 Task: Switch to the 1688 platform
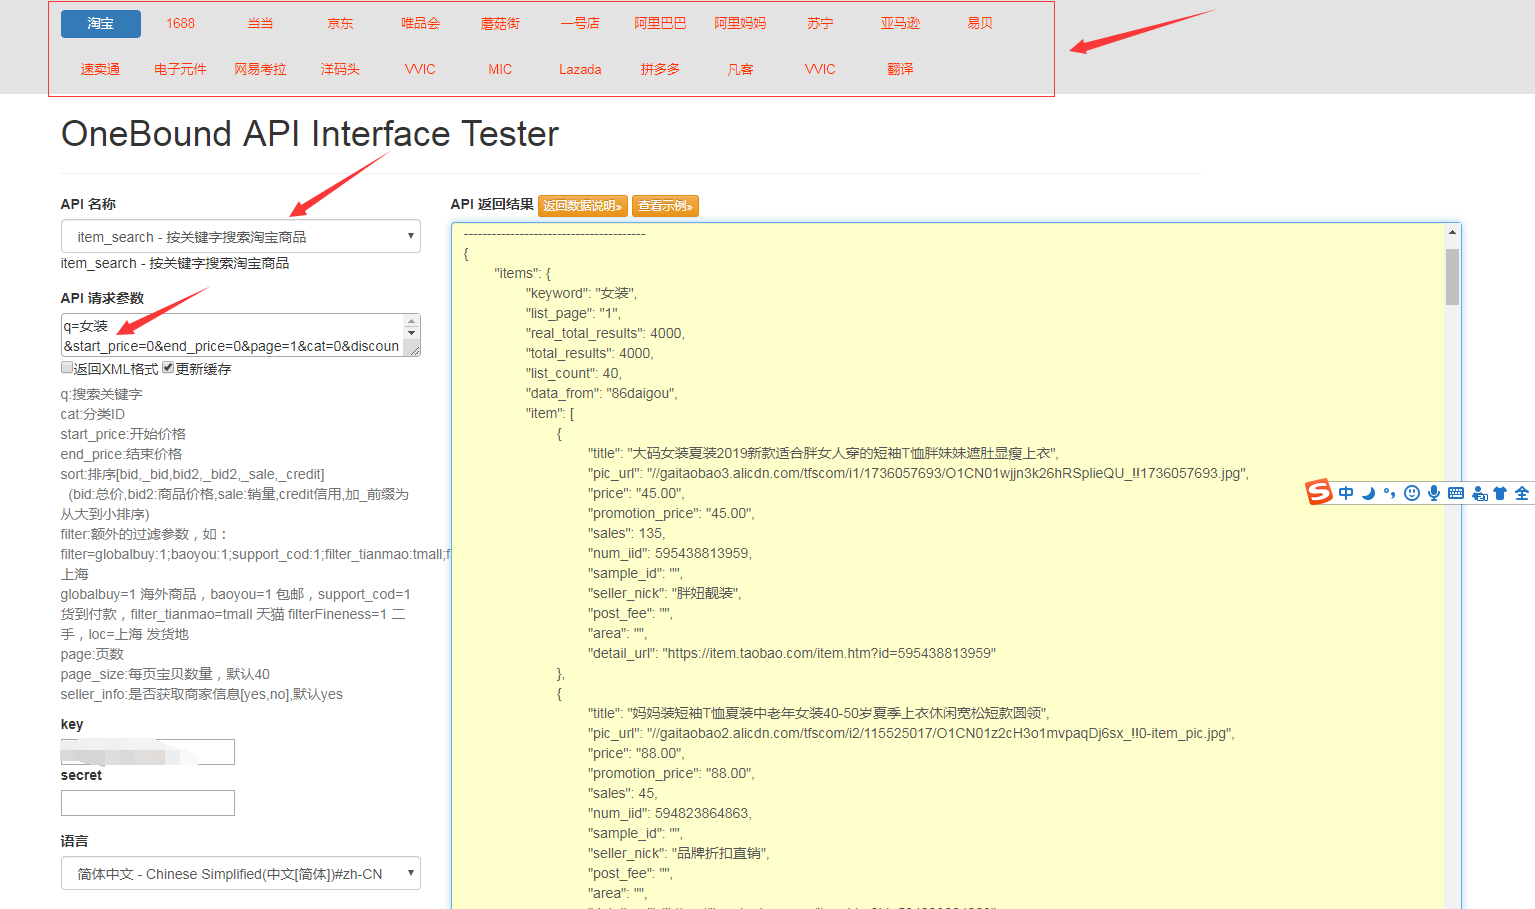point(181,23)
